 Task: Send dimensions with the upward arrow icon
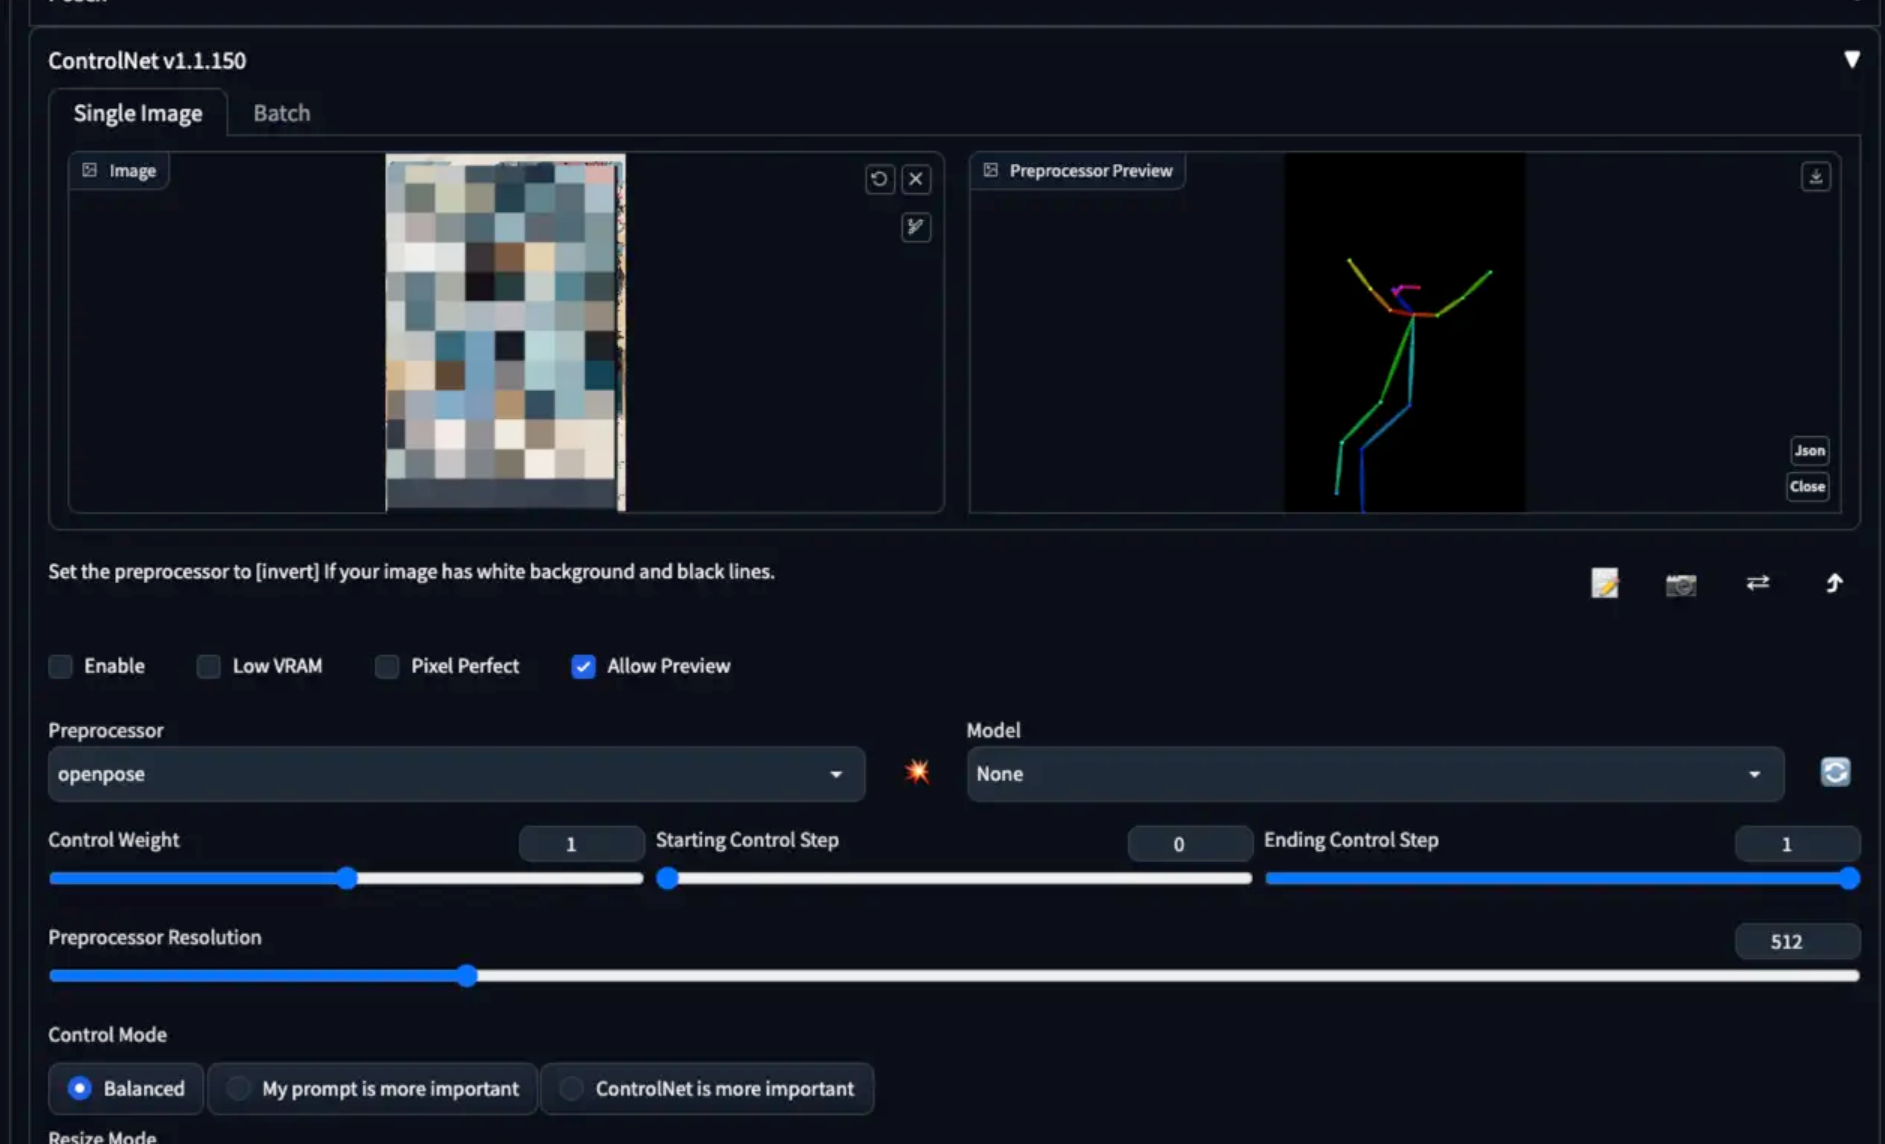(x=1833, y=582)
